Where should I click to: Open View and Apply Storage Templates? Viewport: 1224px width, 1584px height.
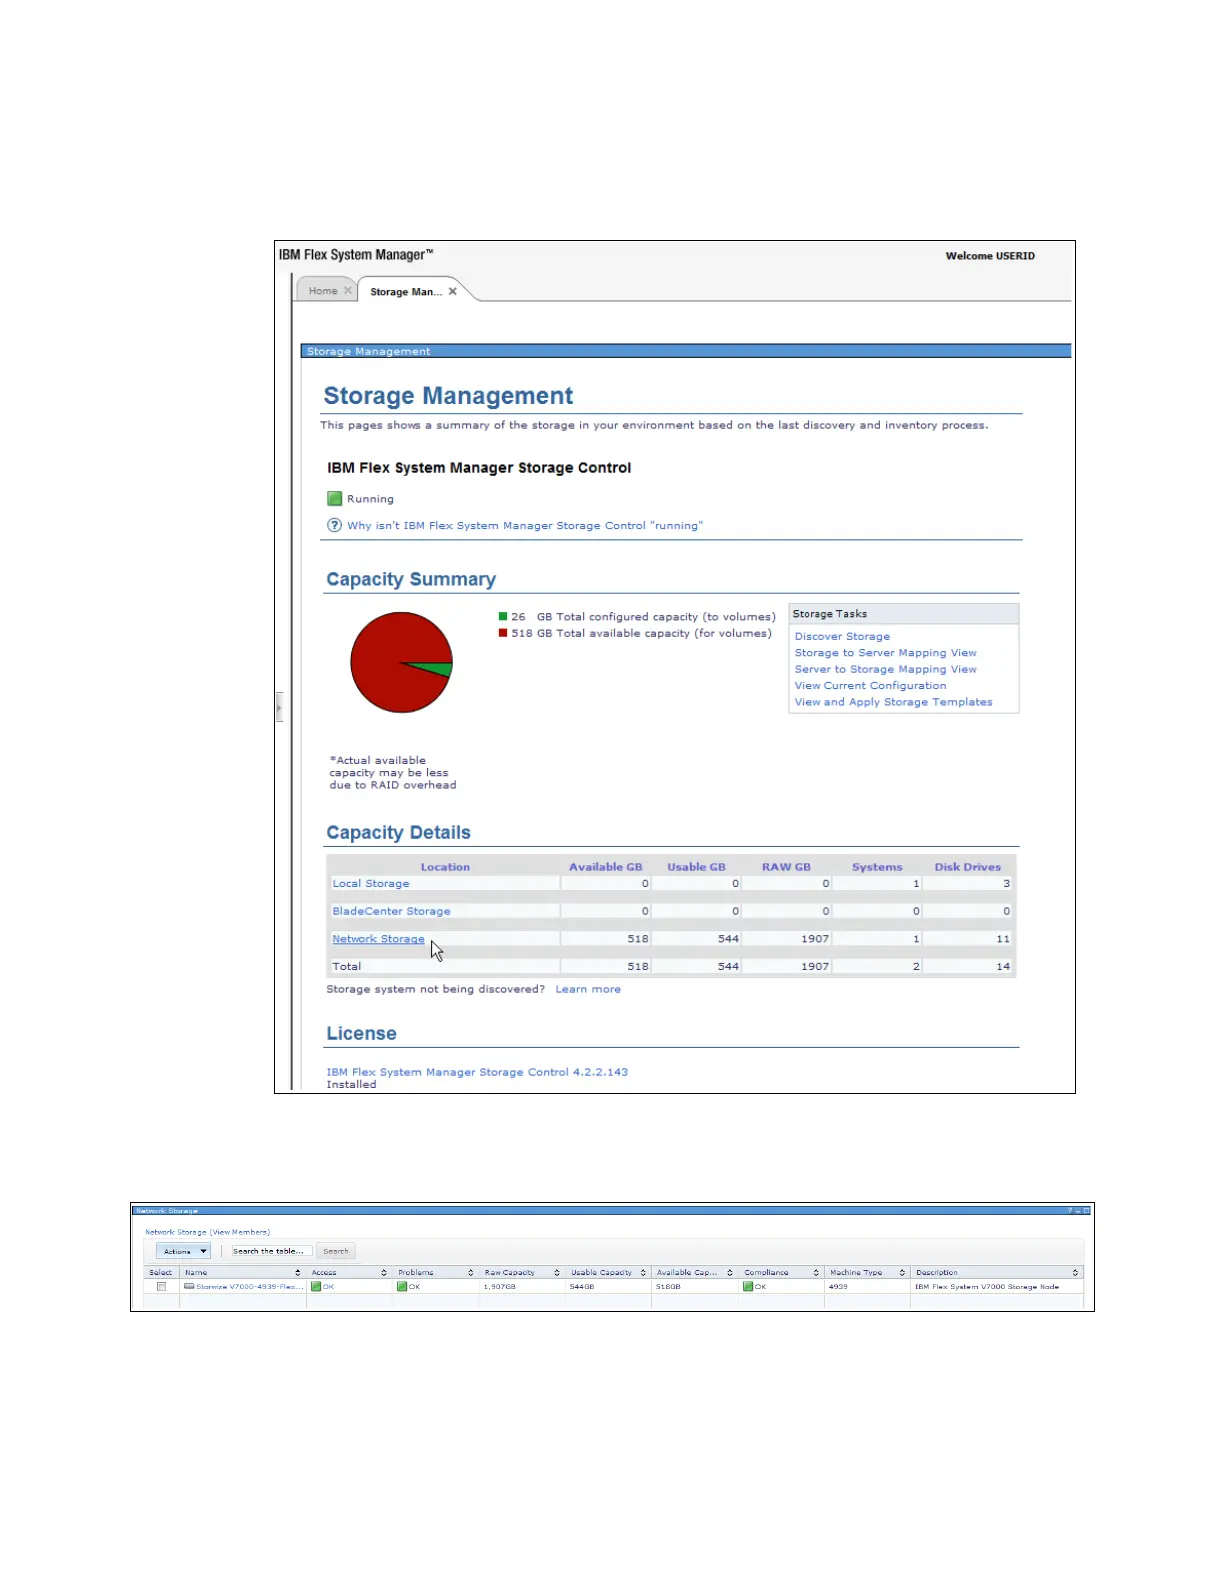tap(893, 702)
